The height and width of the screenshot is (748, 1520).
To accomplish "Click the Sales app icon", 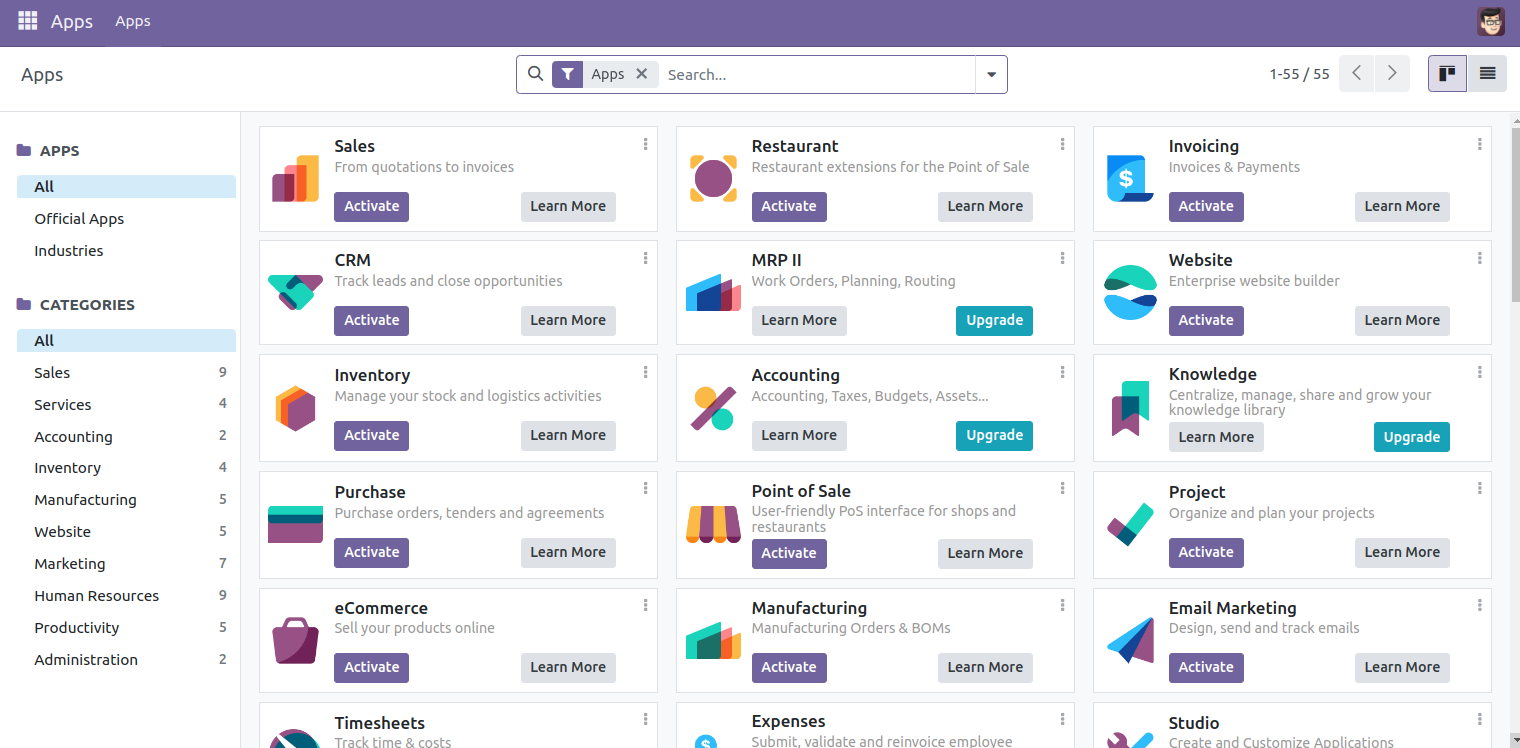I will 295,179.
